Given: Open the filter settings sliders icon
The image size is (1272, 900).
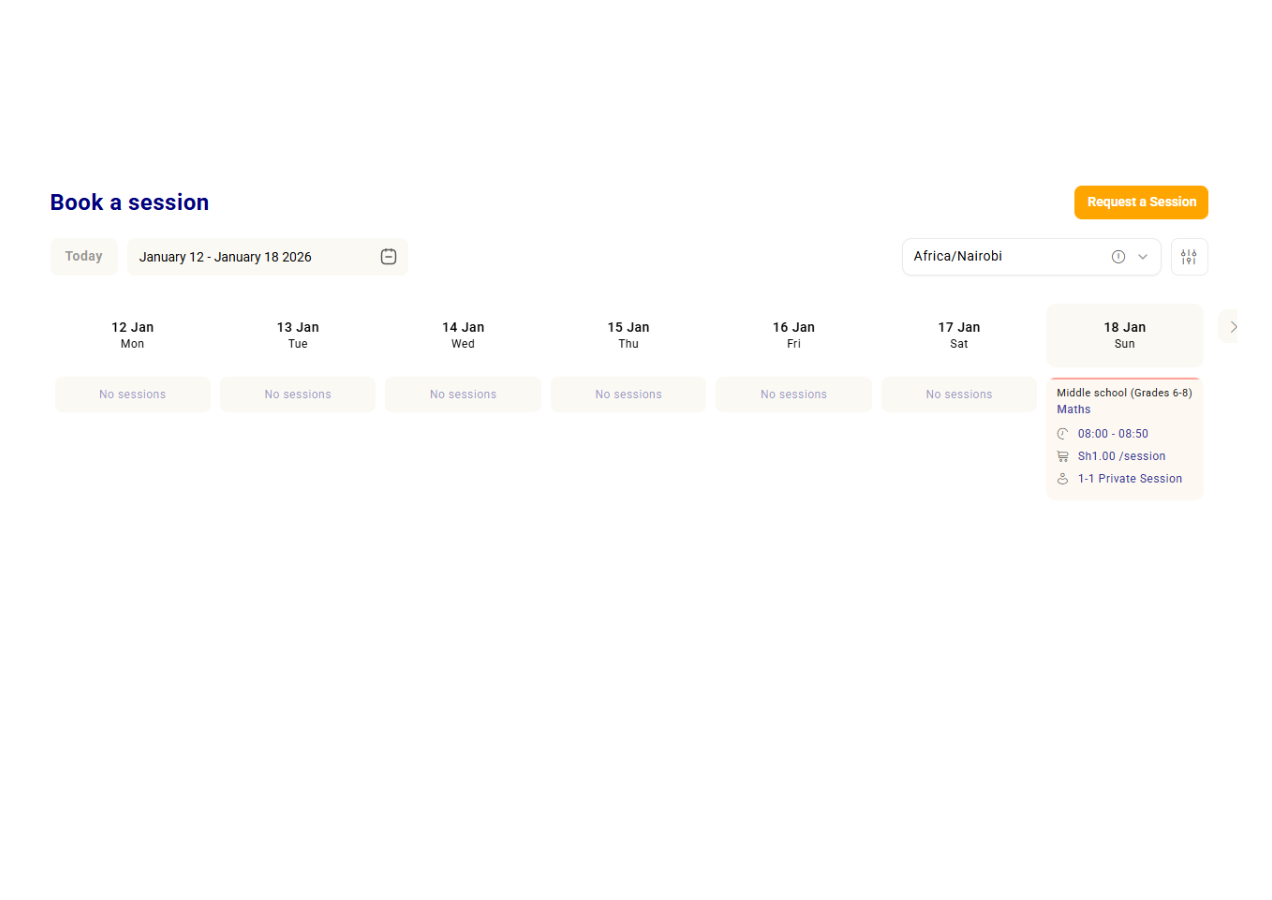Looking at the screenshot, I should [x=1188, y=257].
